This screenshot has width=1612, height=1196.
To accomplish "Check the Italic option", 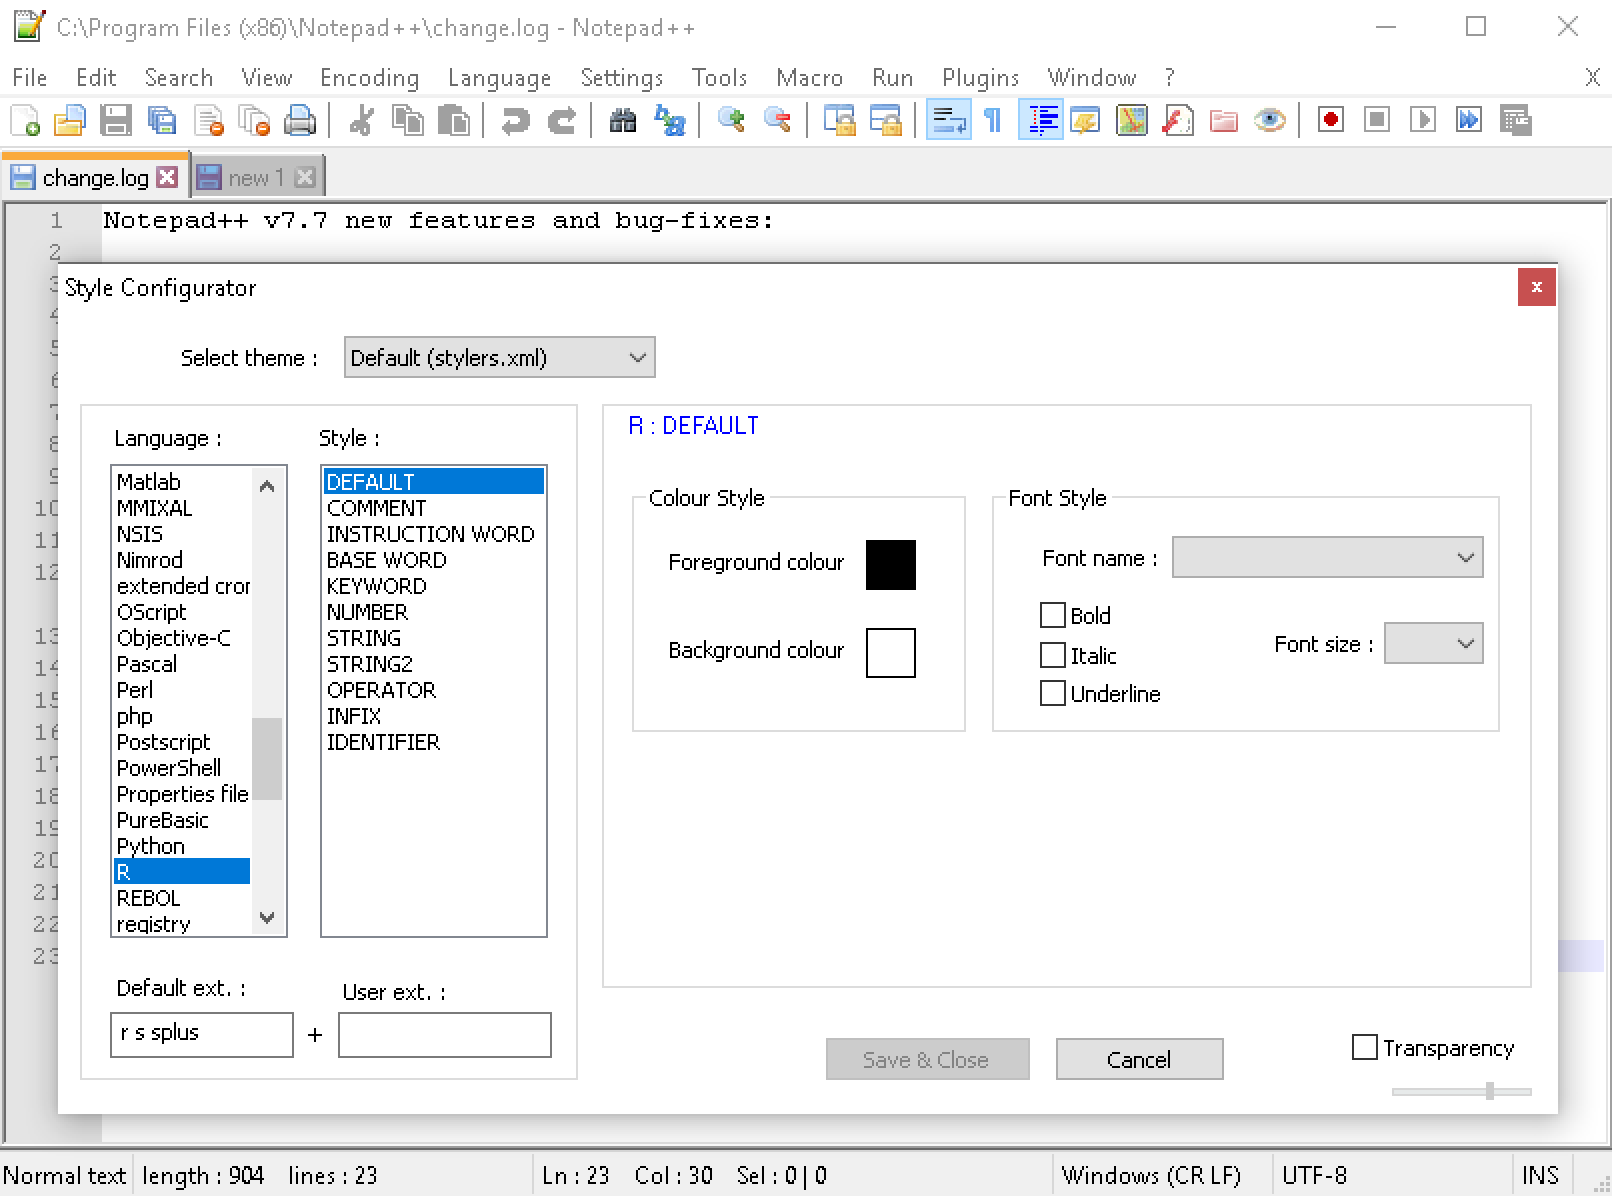I will click(x=1053, y=655).
